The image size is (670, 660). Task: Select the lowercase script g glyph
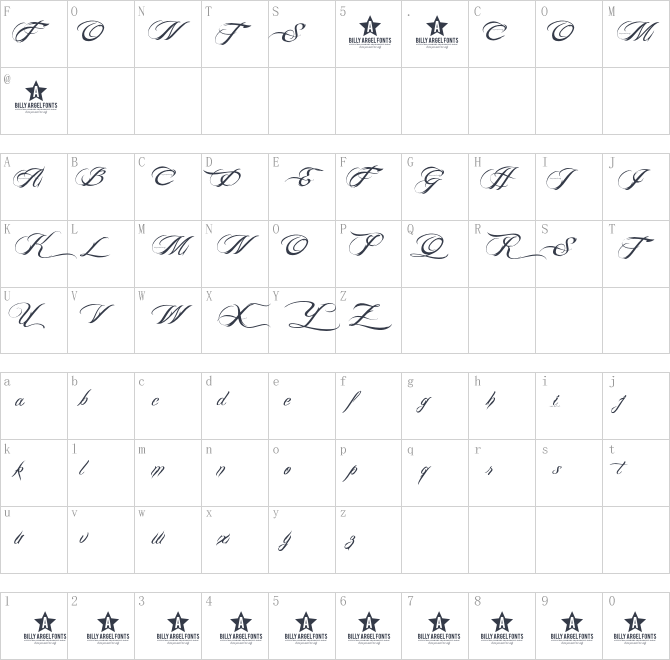point(424,404)
